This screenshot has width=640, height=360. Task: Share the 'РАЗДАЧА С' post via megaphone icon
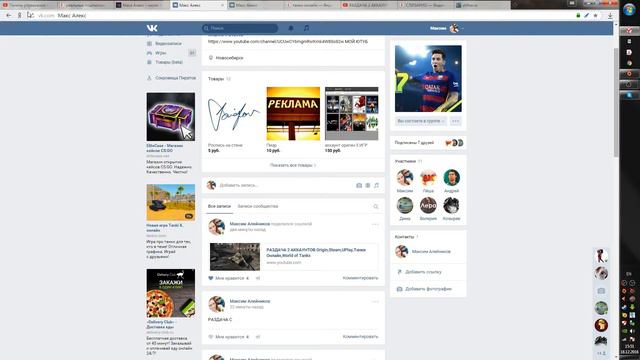pos(258,337)
